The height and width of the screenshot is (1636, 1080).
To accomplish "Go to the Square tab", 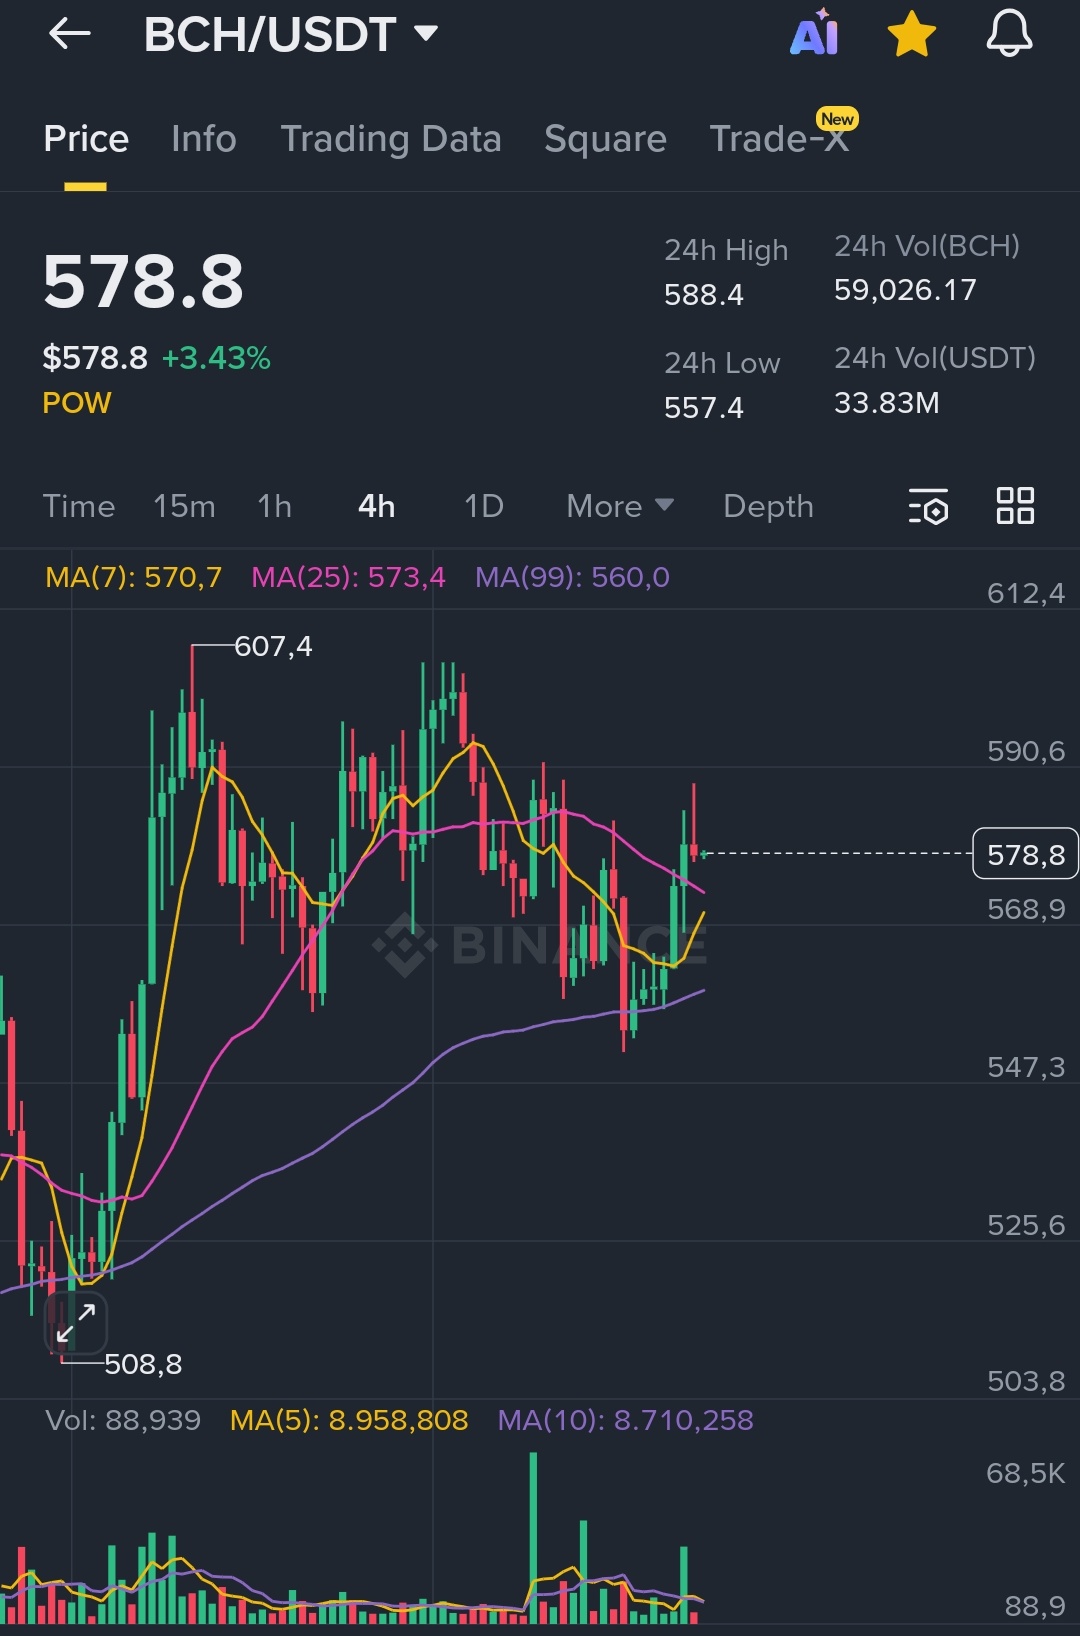I will (x=605, y=139).
